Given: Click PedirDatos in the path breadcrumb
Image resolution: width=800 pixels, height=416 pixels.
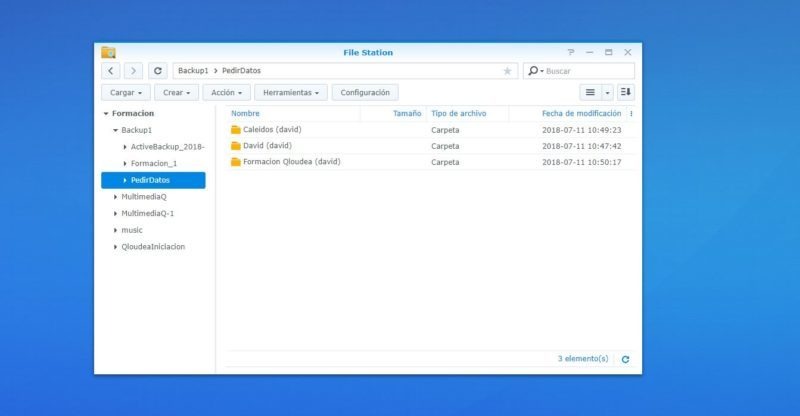Looking at the screenshot, I should [x=241, y=71].
